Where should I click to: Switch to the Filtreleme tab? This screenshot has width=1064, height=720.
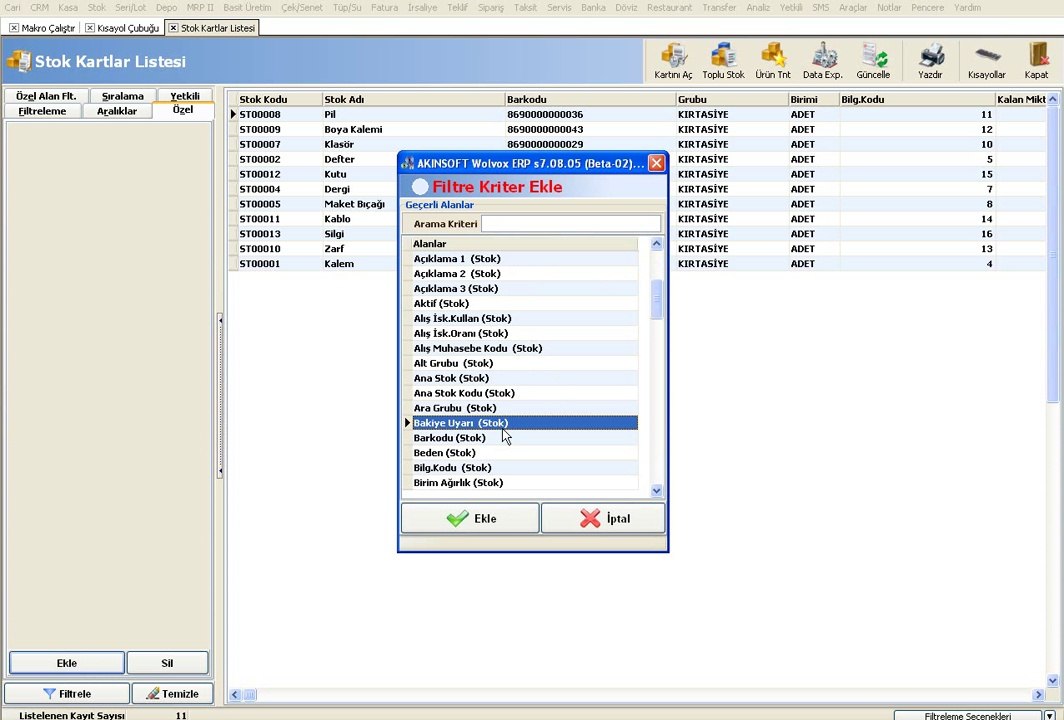42,111
